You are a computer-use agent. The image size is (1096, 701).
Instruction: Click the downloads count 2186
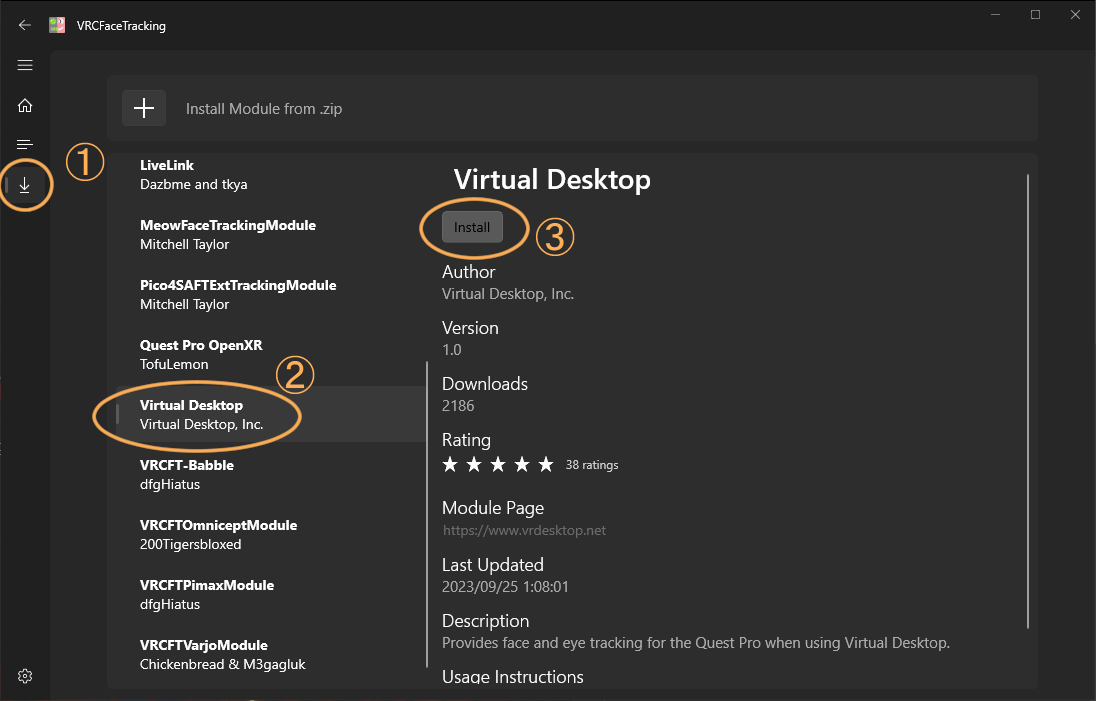click(458, 406)
